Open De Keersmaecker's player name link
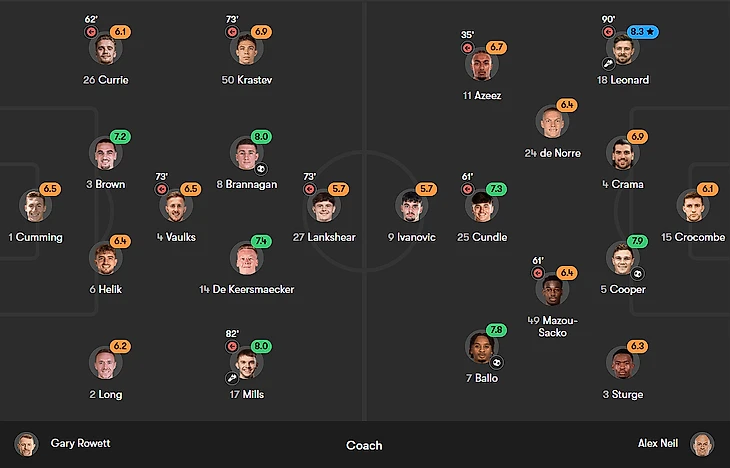 (246, 289)
